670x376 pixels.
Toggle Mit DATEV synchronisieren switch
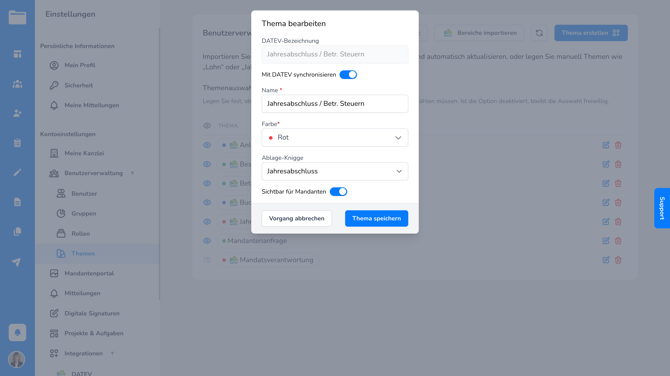(348, 75)
